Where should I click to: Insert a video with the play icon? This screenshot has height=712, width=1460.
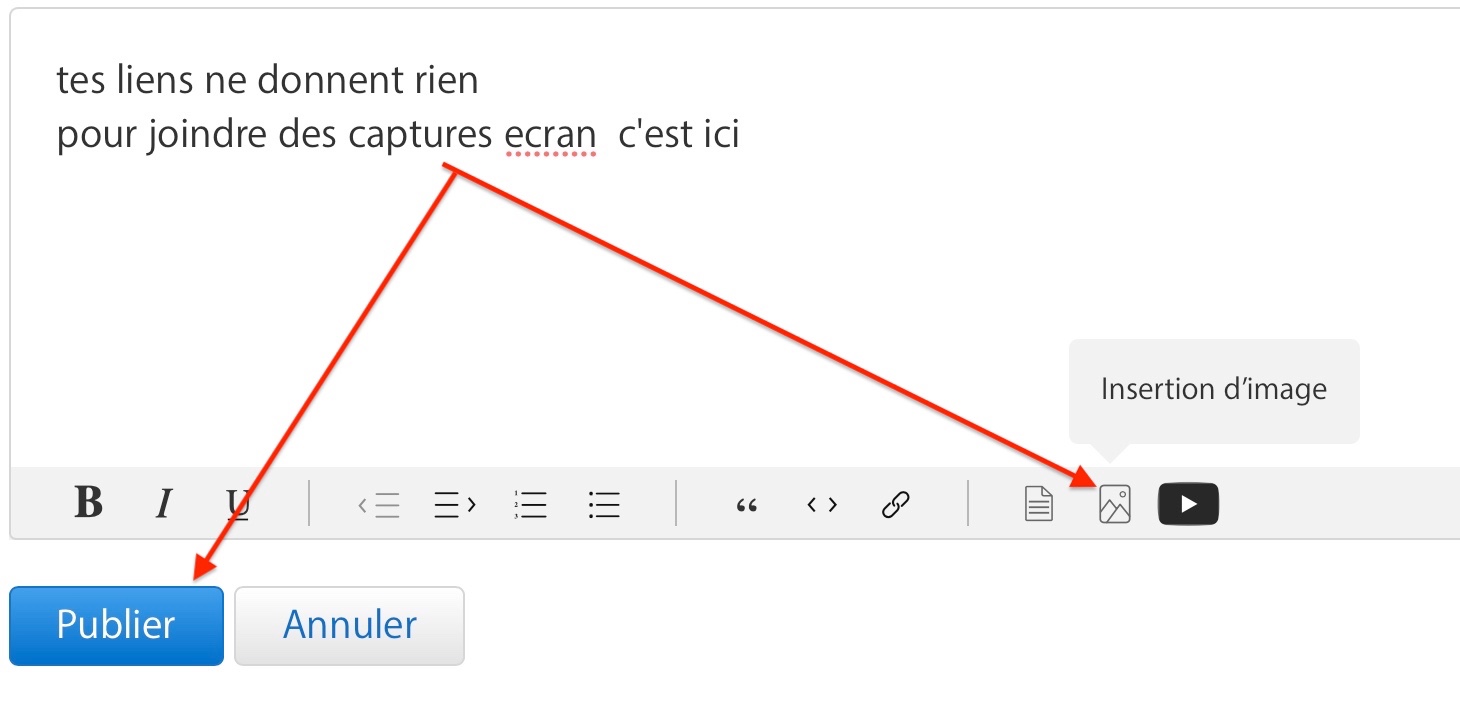click(1188, 504)
